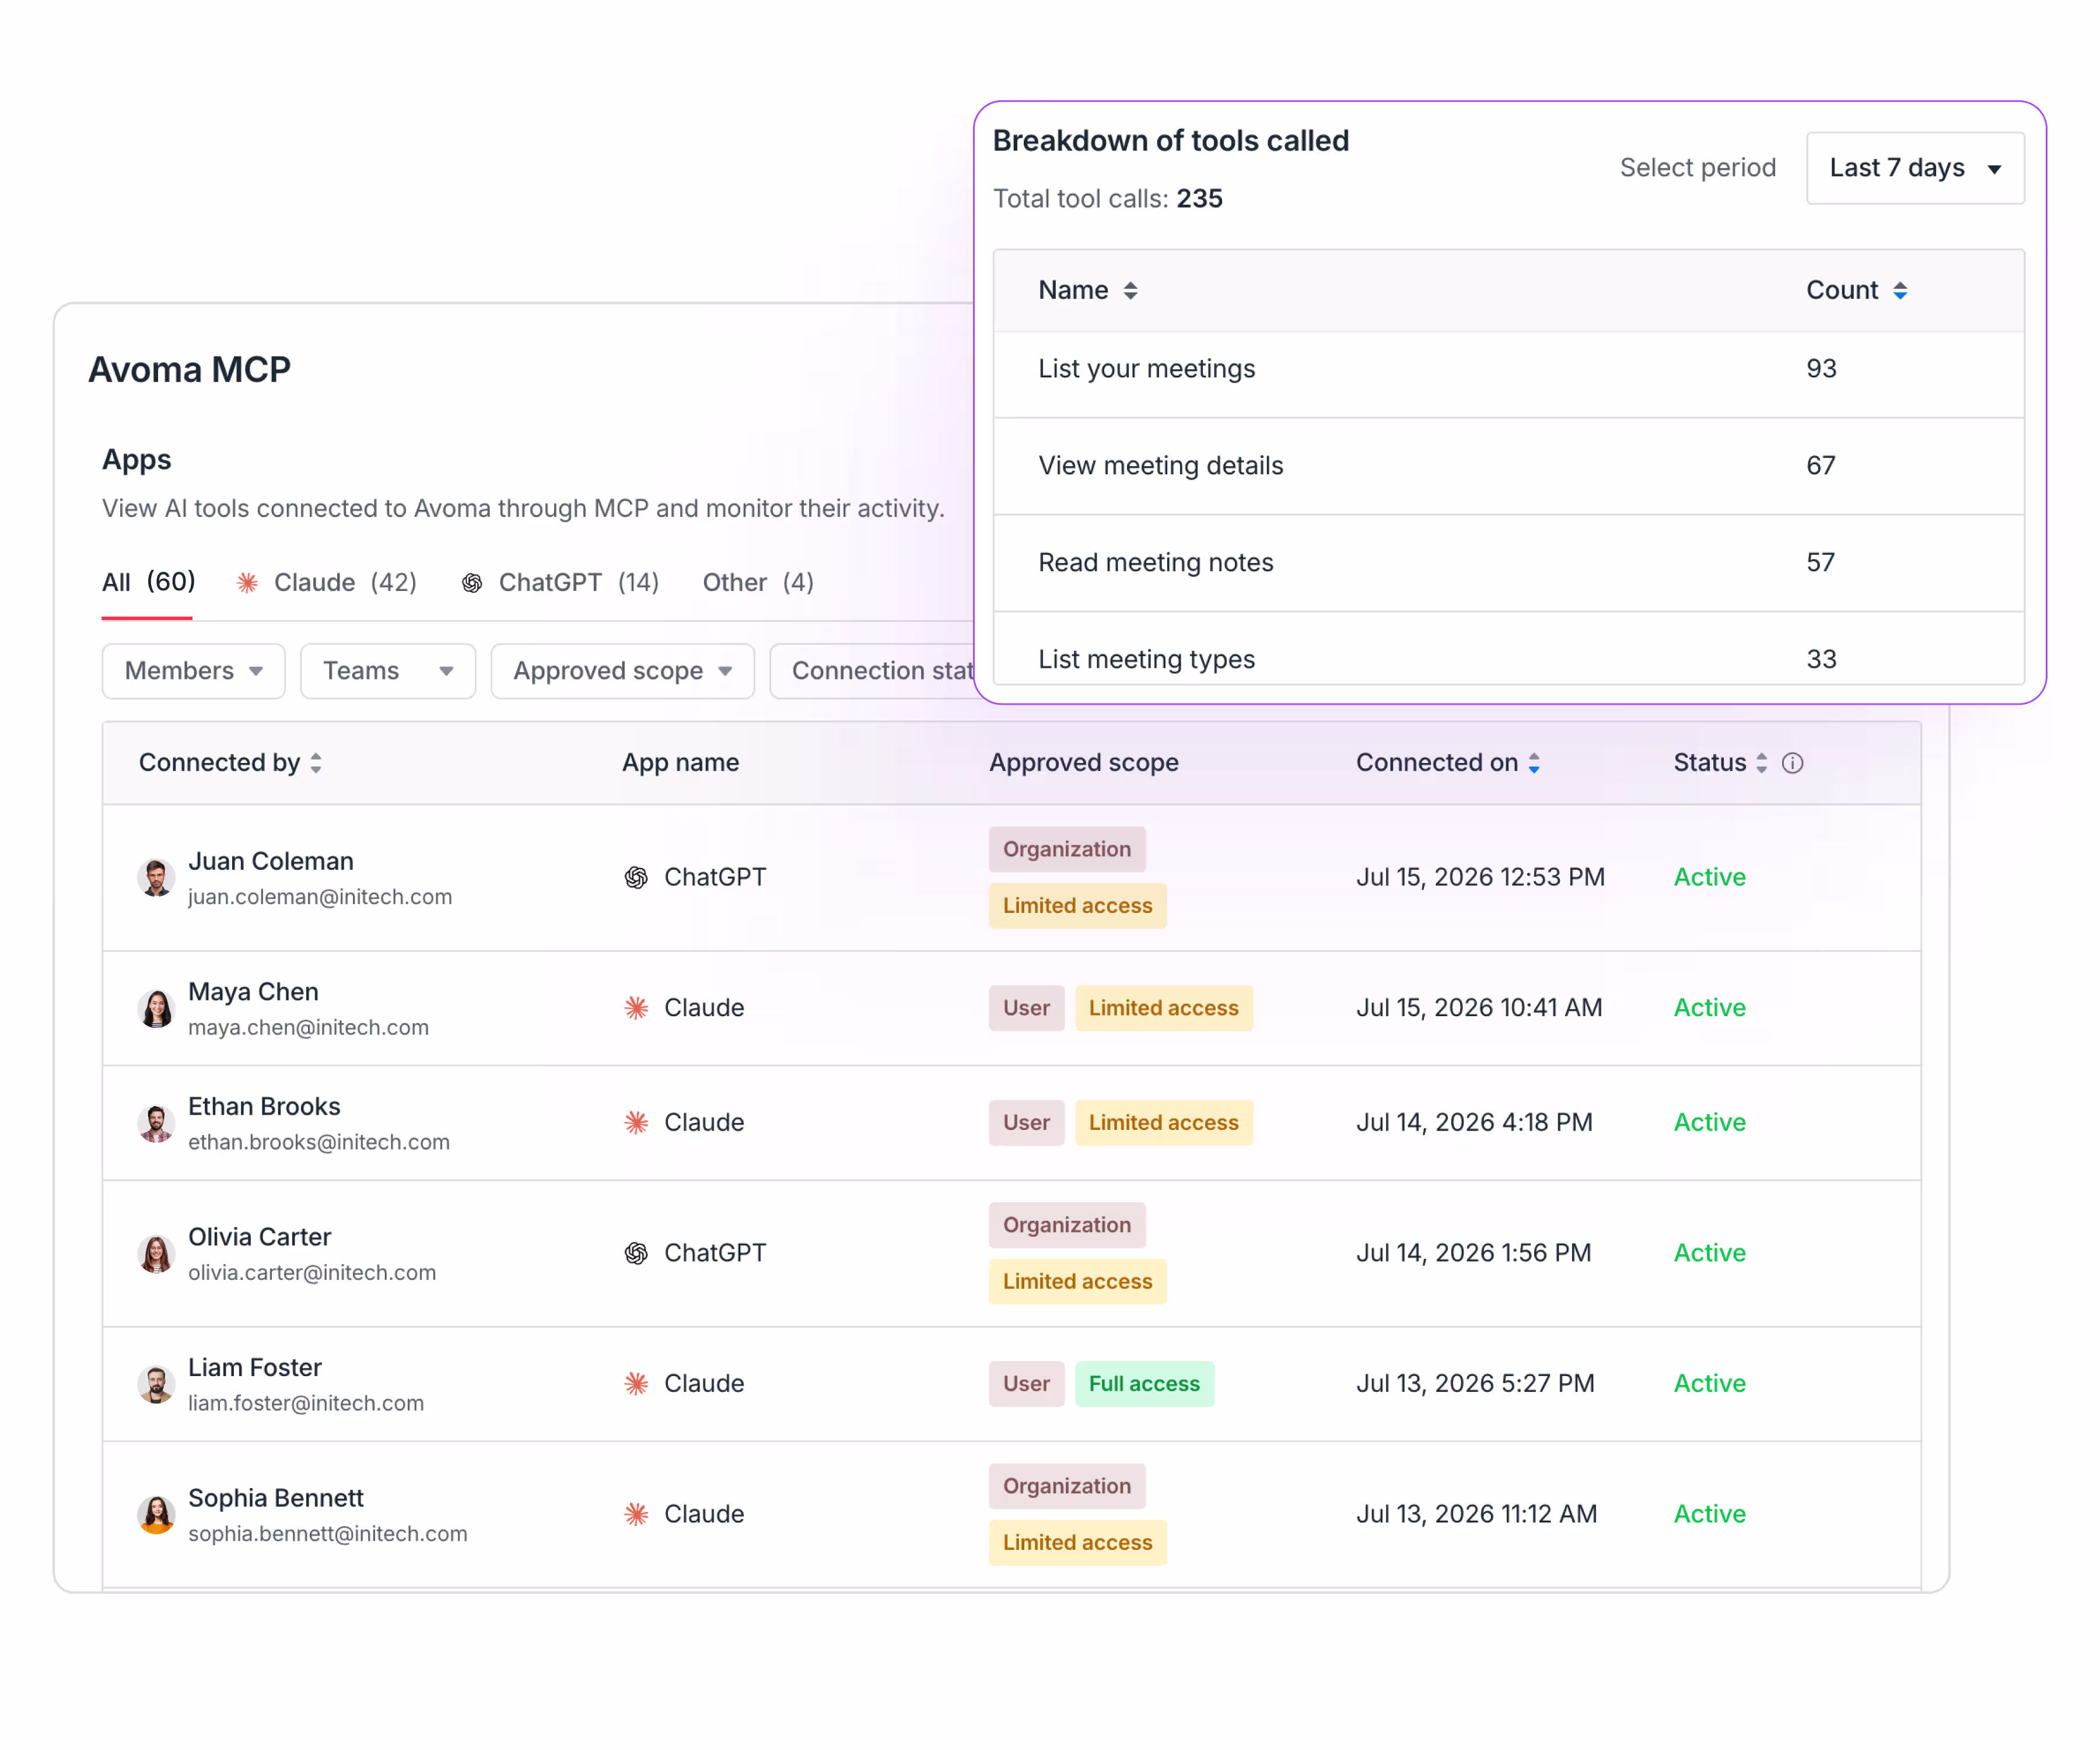Viewport: 2100px width, 1750px height.
Task: Switch to the All (60) tab
Action: [148, 582]
